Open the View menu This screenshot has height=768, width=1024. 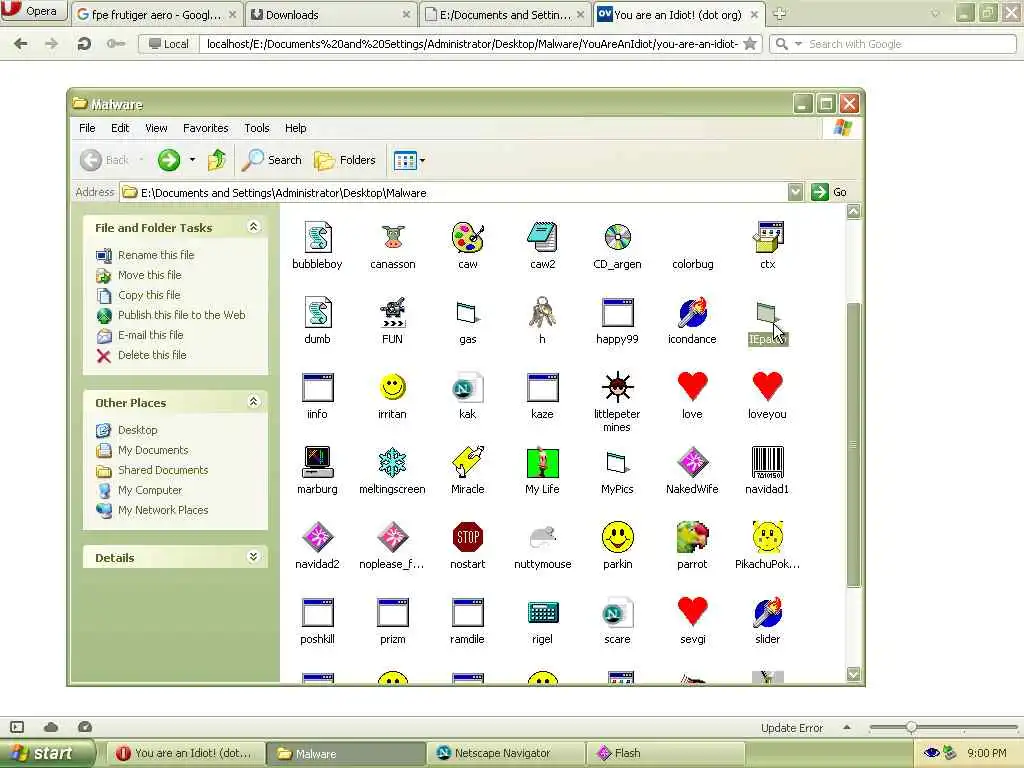click(x=156, y=128)
